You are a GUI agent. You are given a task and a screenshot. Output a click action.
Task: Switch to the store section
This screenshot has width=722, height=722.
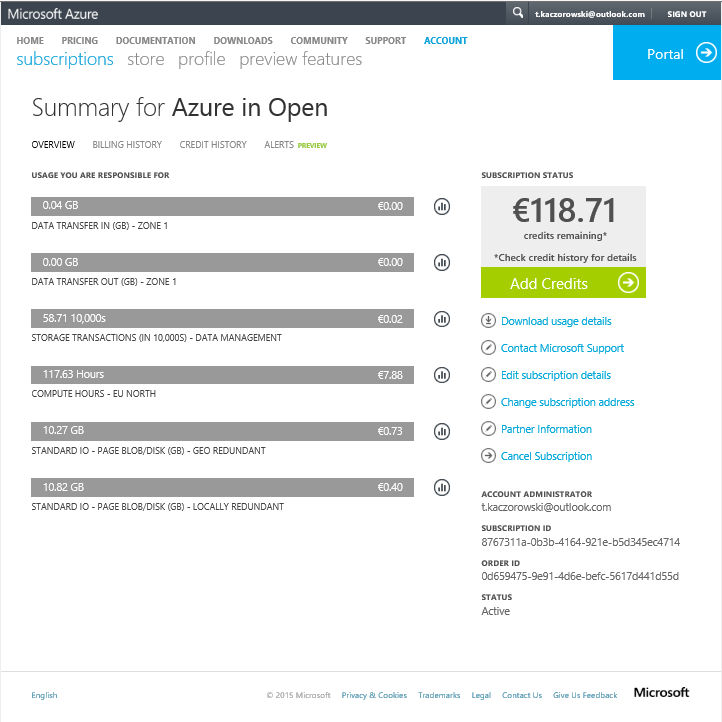146,59
